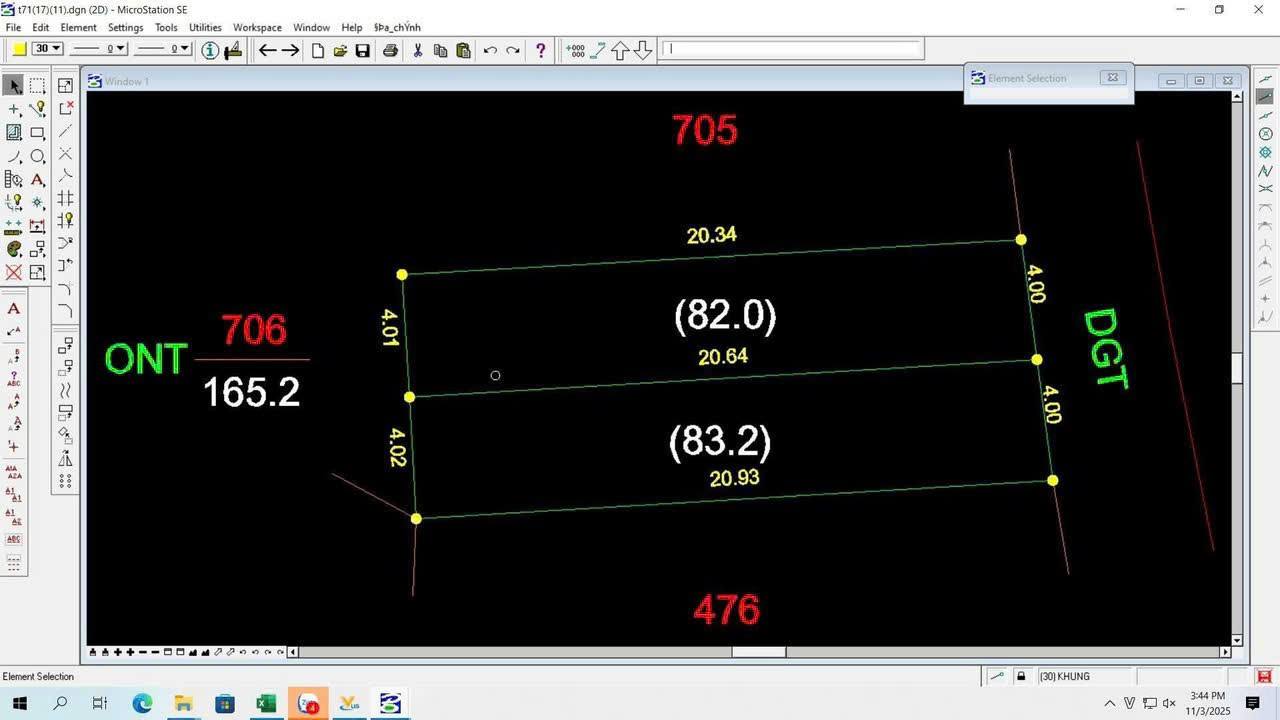Image resolution: width=1280 pixels, height=720 pixels.
Task: Select the Element Selection arrow tool
Action: click(14, 86)
